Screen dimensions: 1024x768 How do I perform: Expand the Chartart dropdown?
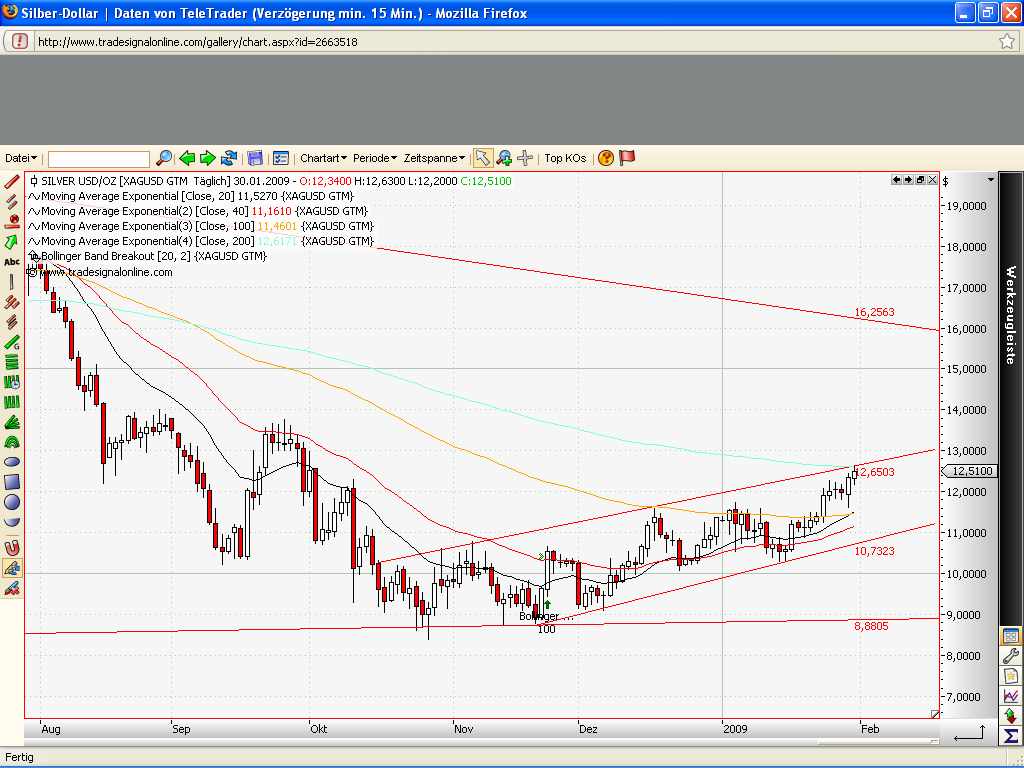point(323,158)
